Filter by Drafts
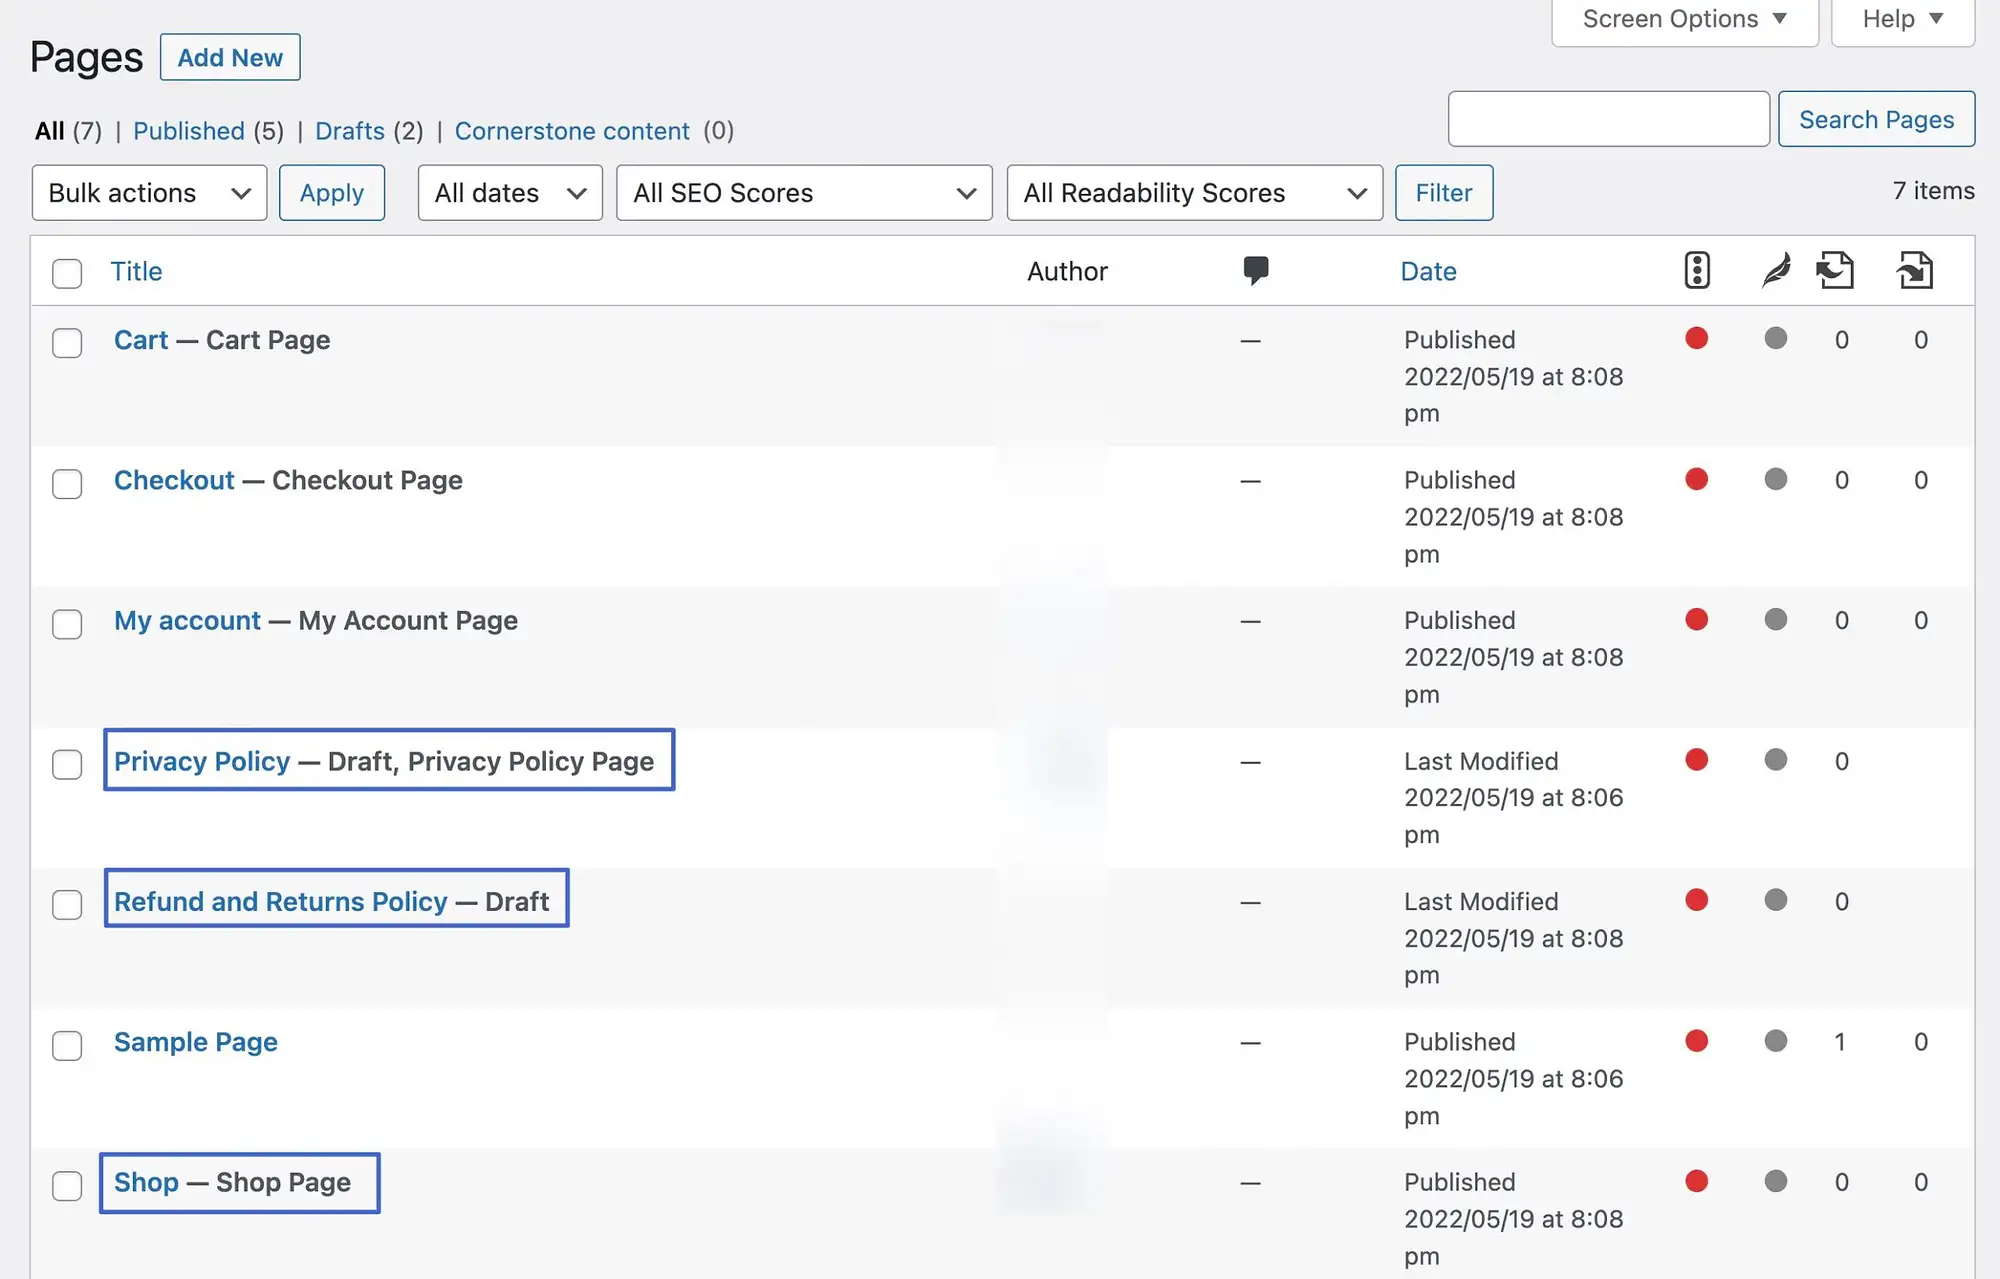The image size is (2000, 1279). click(x=350, y=131)
